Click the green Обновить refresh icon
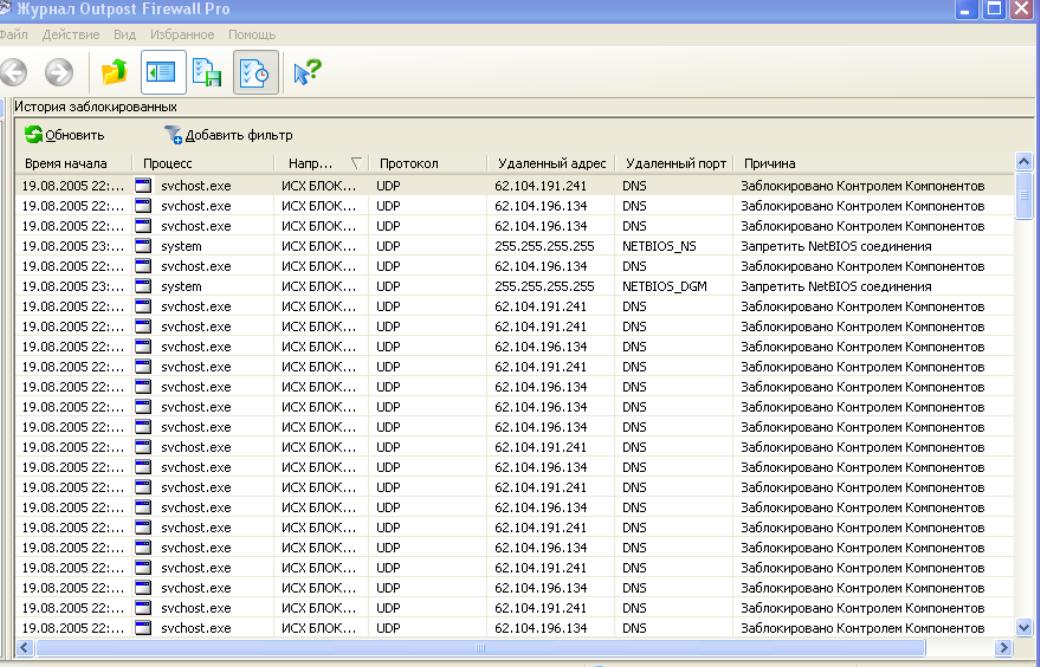The height and width of the screenshot is (667, 1040). pyautogui.click(x=33, y=135)
